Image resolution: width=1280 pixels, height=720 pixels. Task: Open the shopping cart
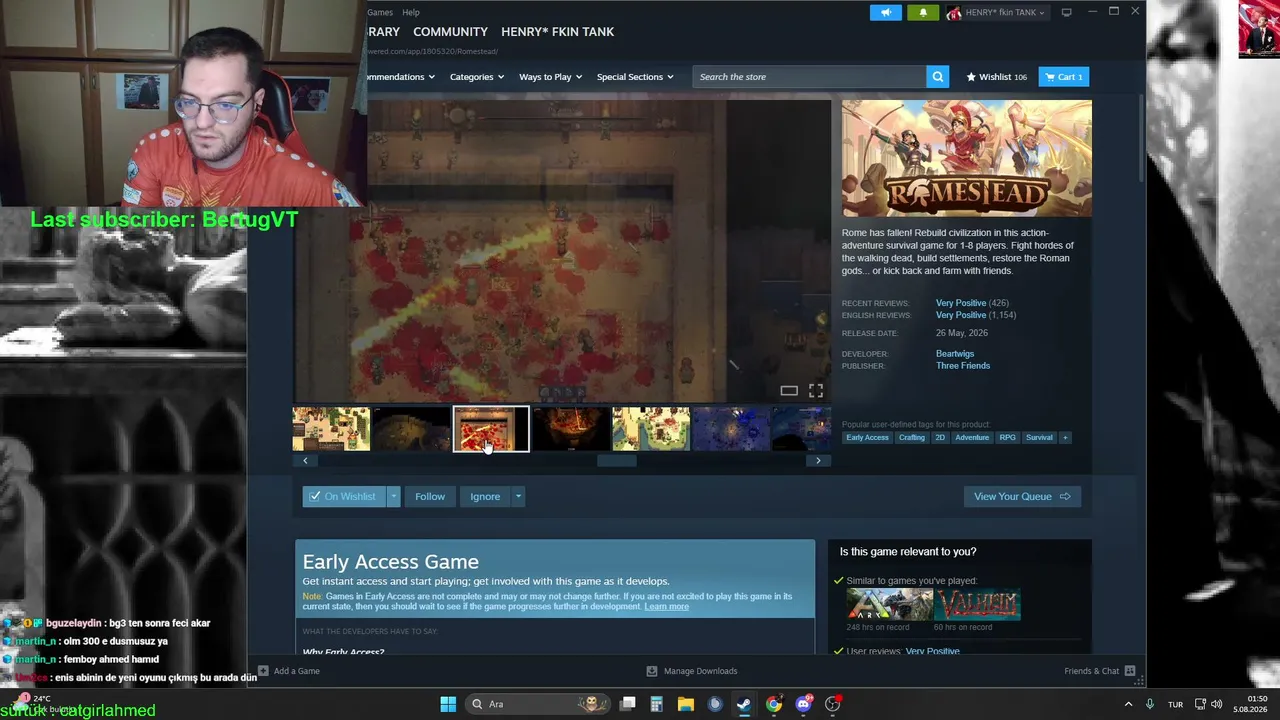[x=1064, y=77]
